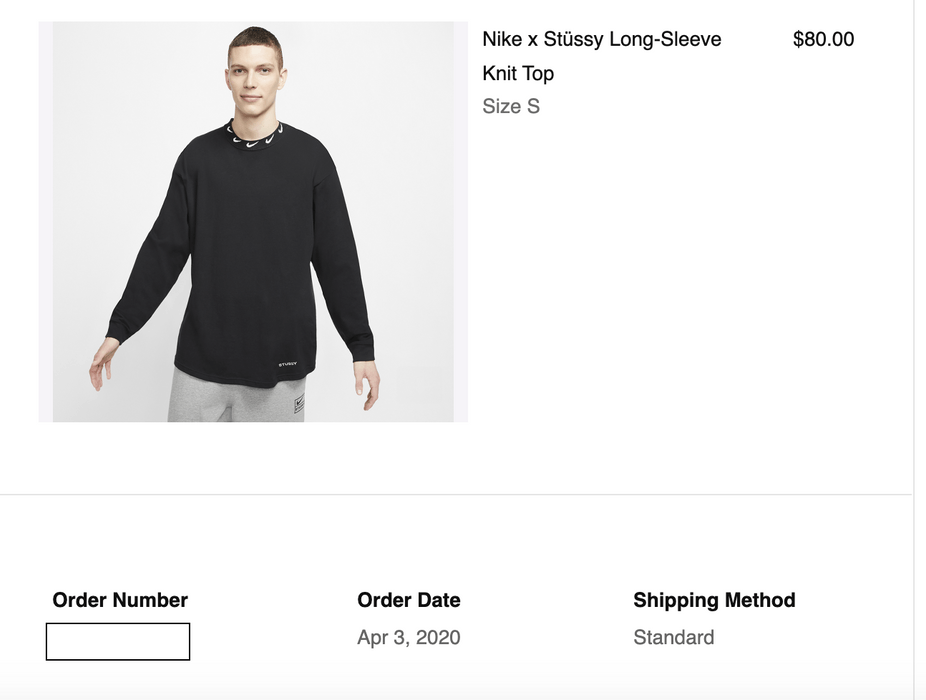Click the vertical border at right edge
The image size is (926, 700).
click(913, 300)
